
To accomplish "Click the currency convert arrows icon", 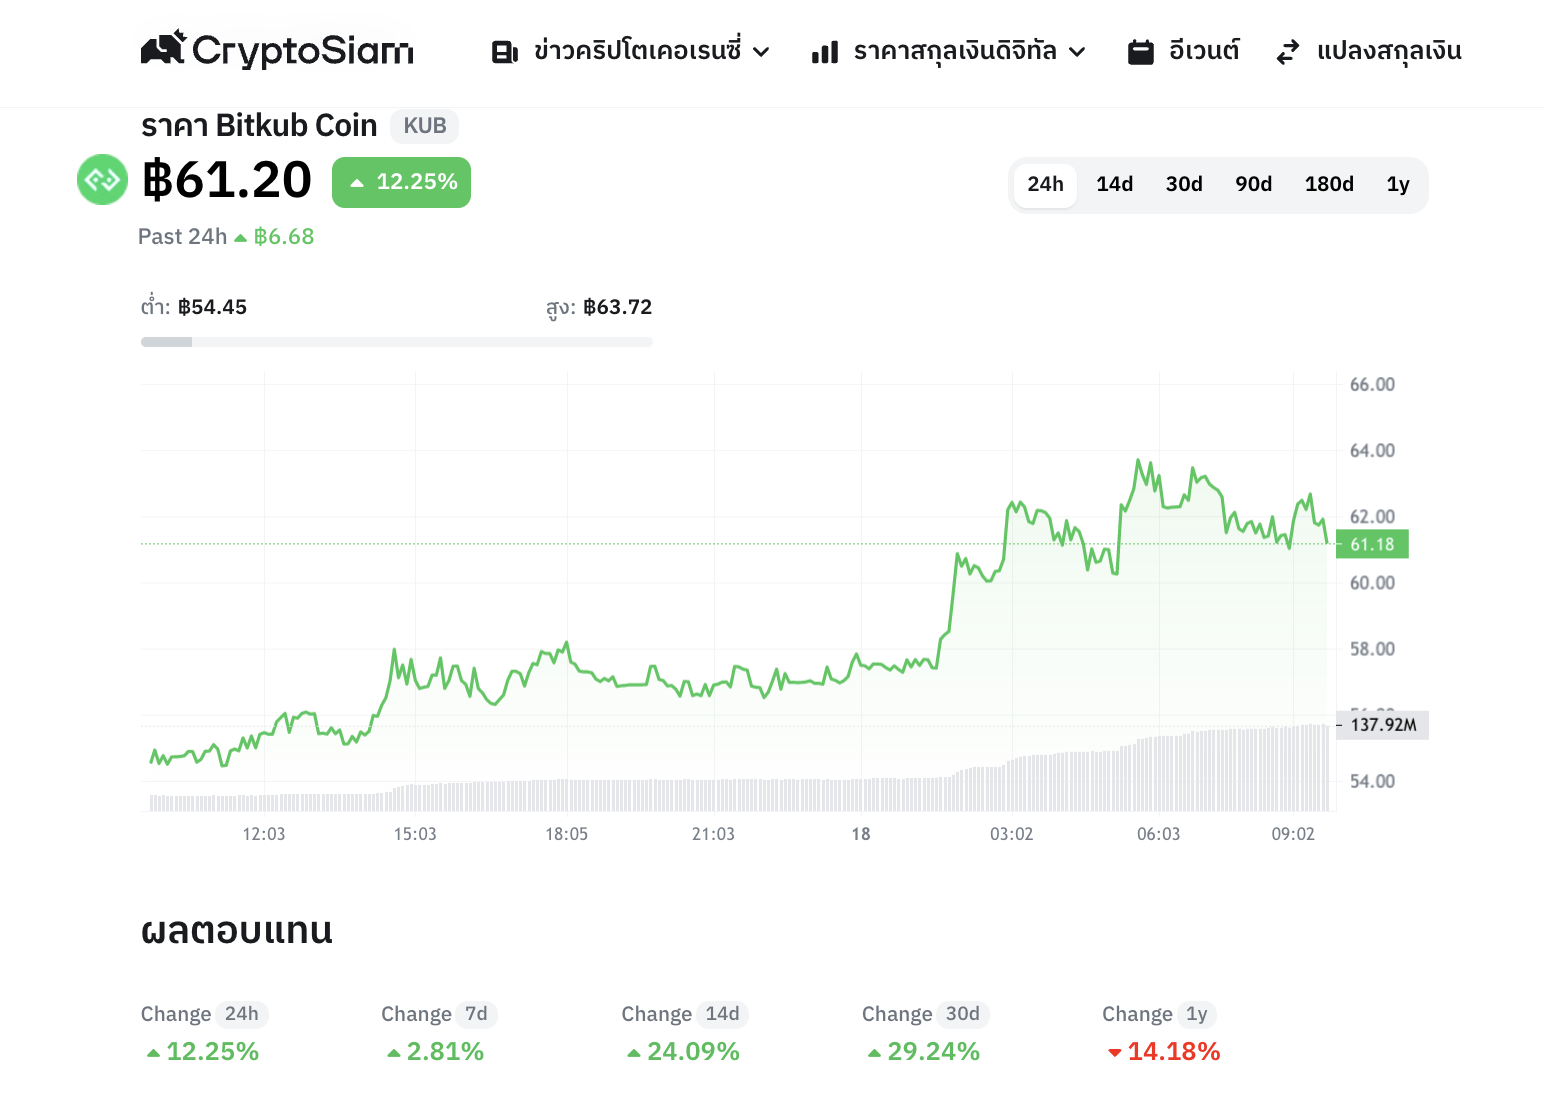I will pos(1288,52).
